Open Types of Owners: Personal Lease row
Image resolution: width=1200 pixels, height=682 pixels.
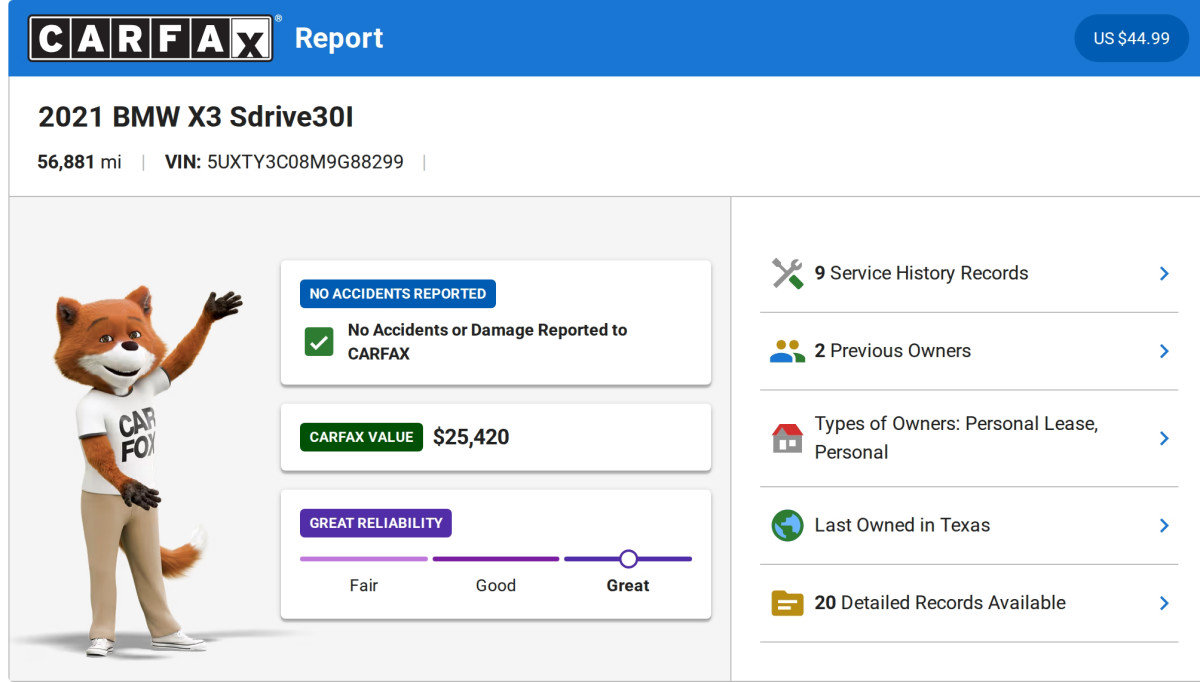tap(969, 438)
